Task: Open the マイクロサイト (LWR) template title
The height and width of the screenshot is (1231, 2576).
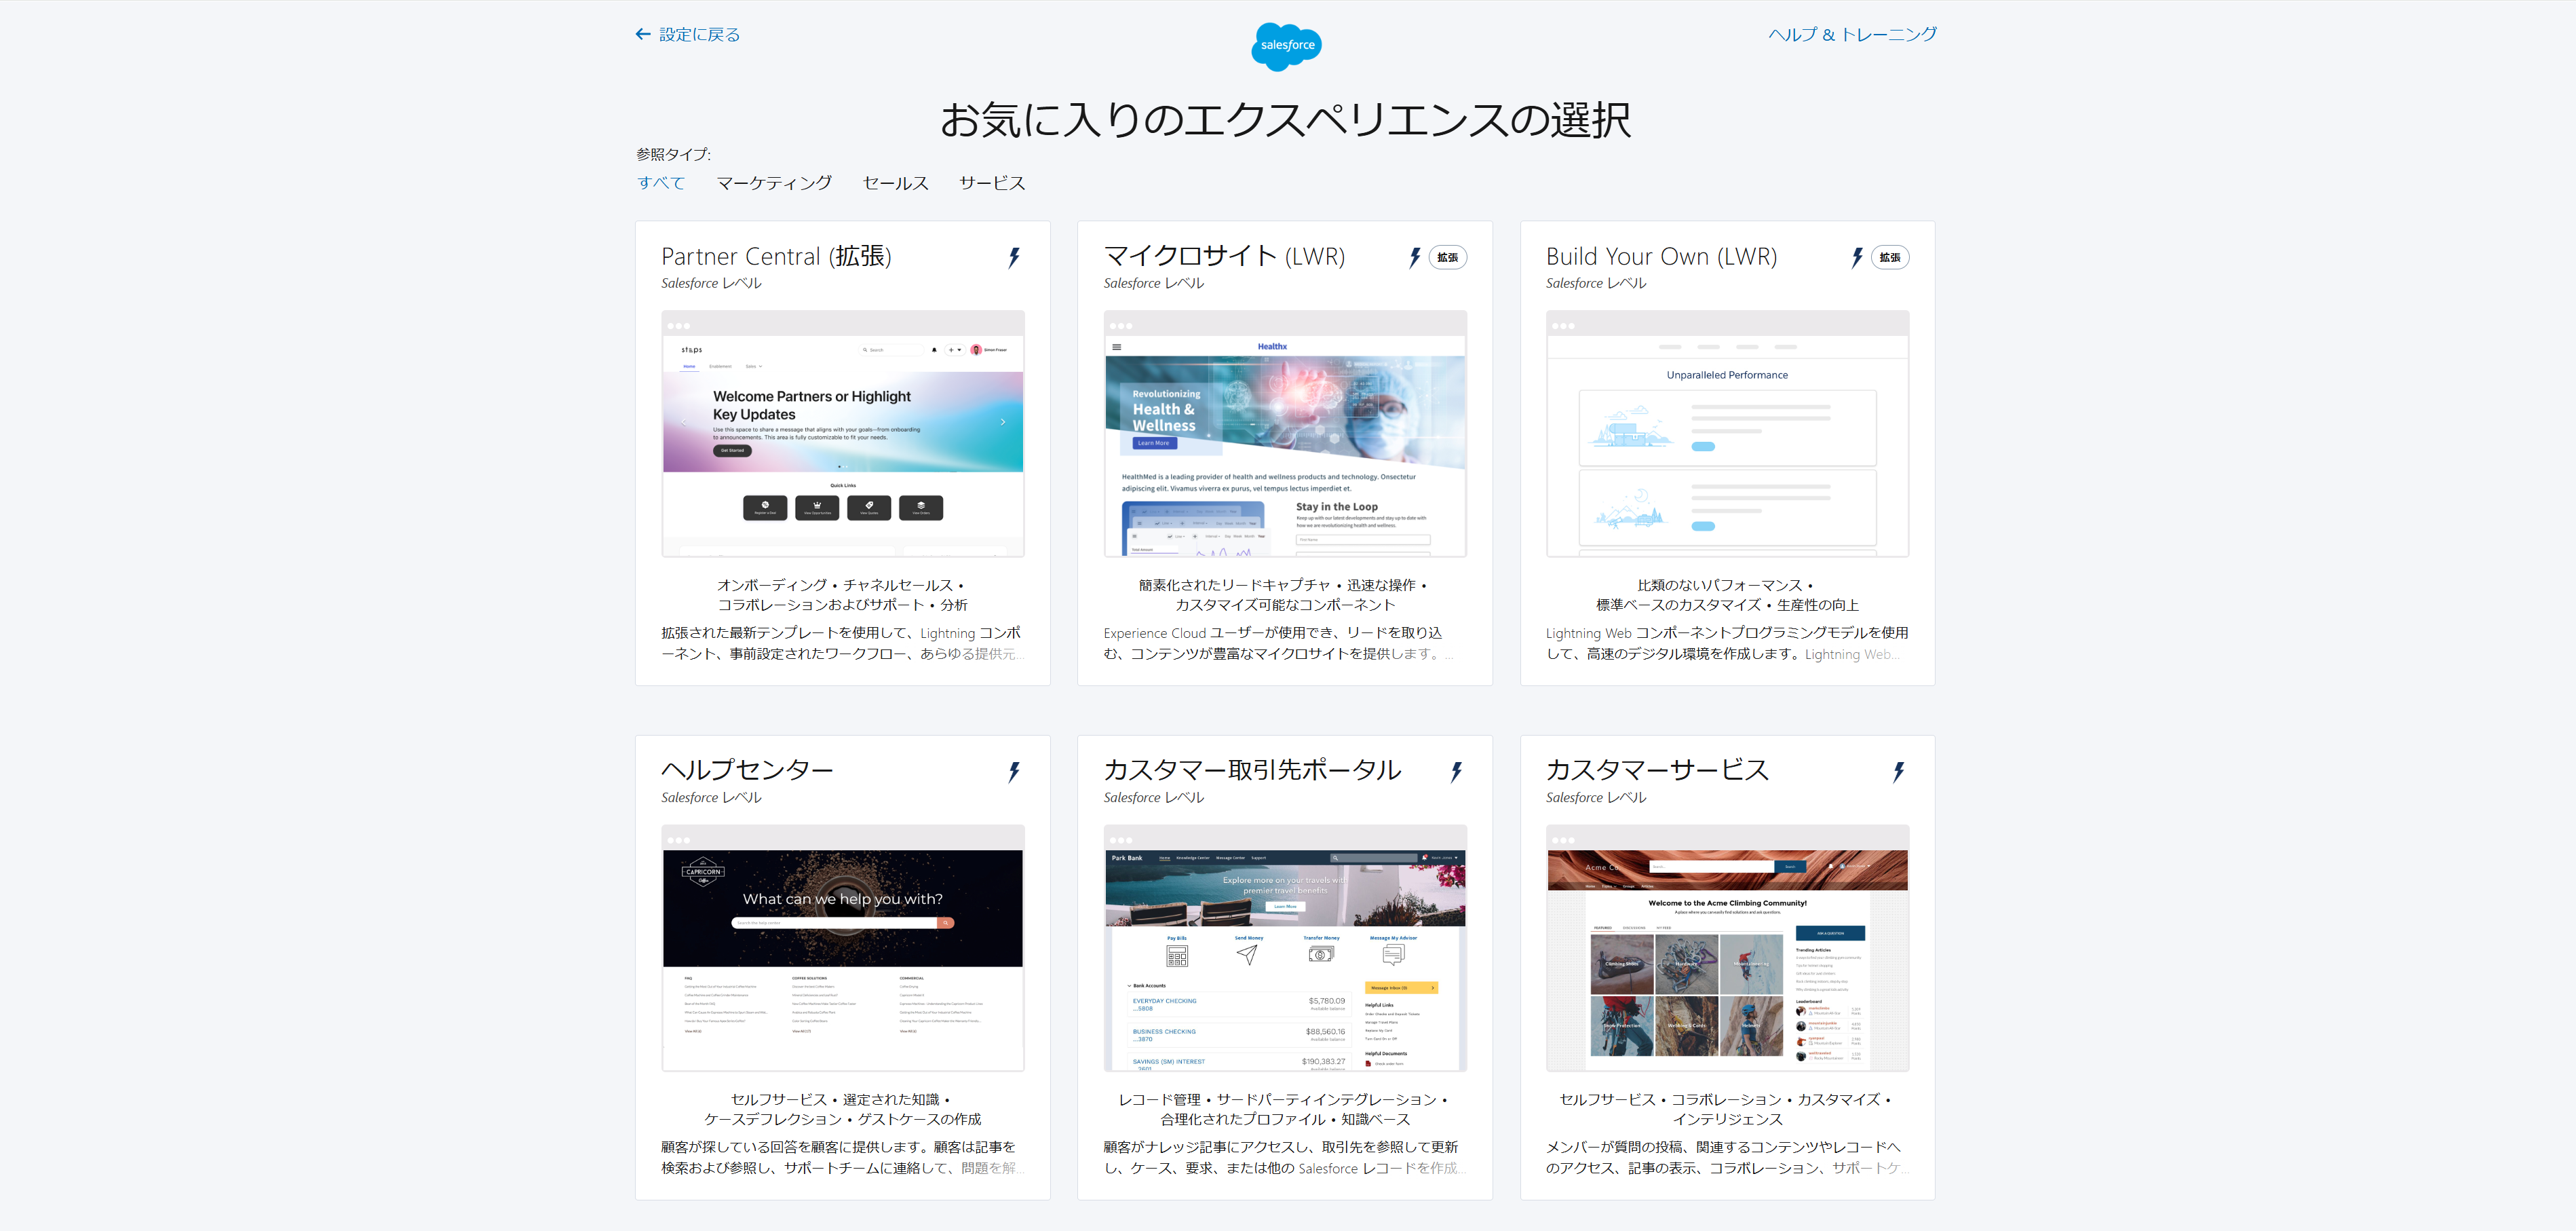Action: 1224,256
